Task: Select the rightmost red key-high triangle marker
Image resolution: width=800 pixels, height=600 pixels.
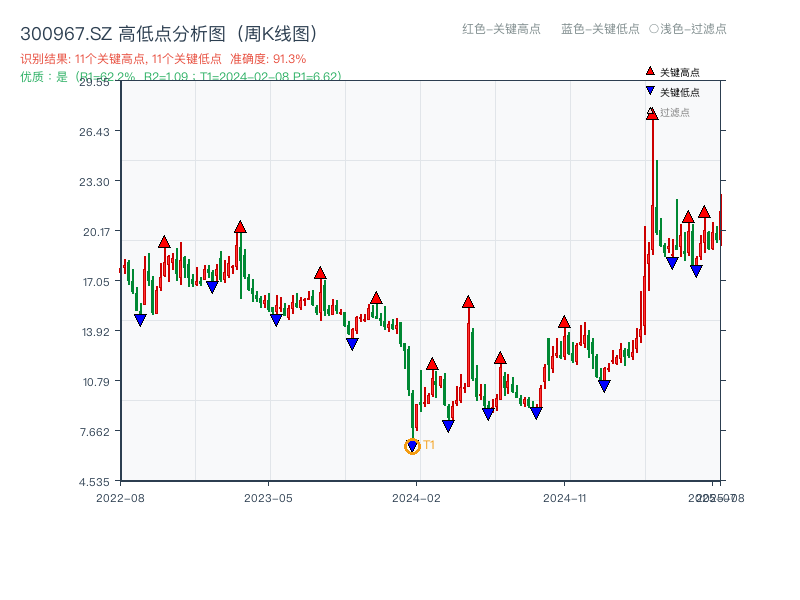Action: tap(704, 212)
